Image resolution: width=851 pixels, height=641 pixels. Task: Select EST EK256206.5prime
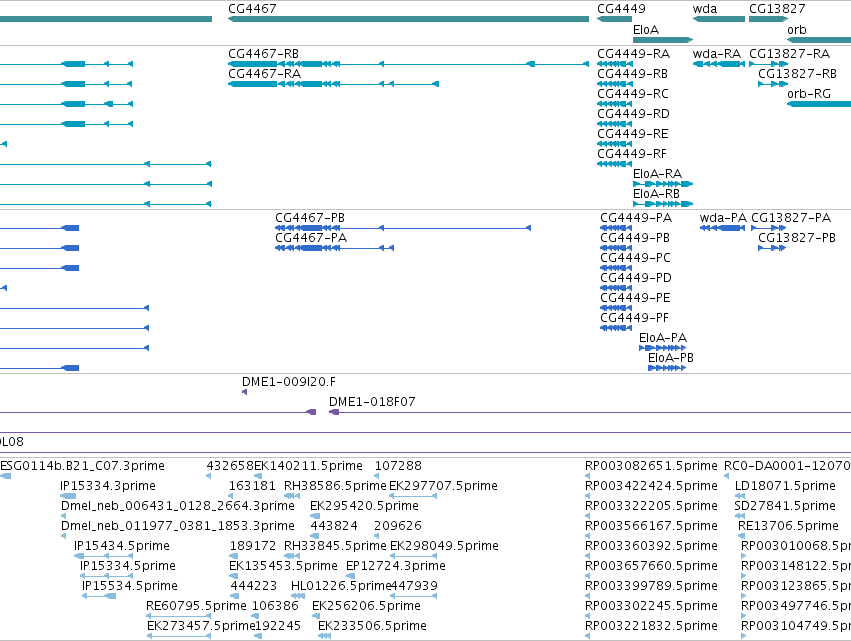point(316,616)
